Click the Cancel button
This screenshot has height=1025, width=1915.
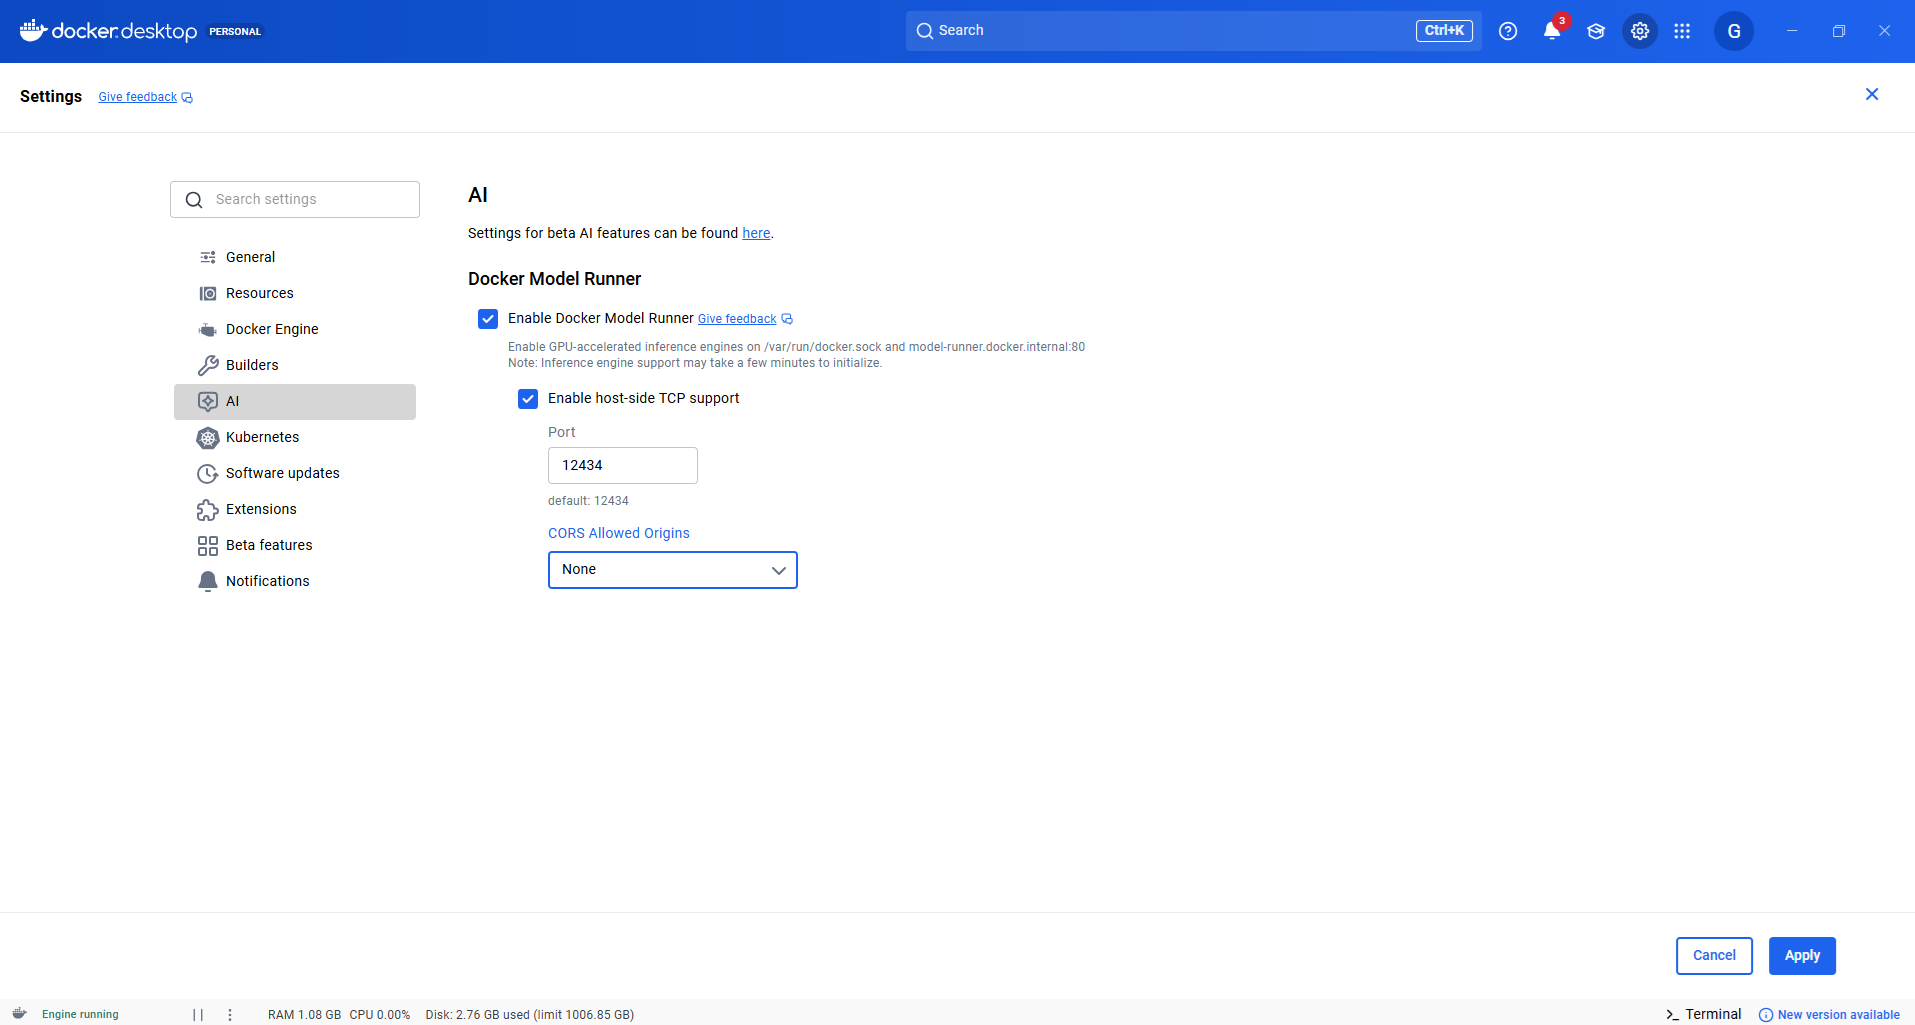(x=1714, y=956)
